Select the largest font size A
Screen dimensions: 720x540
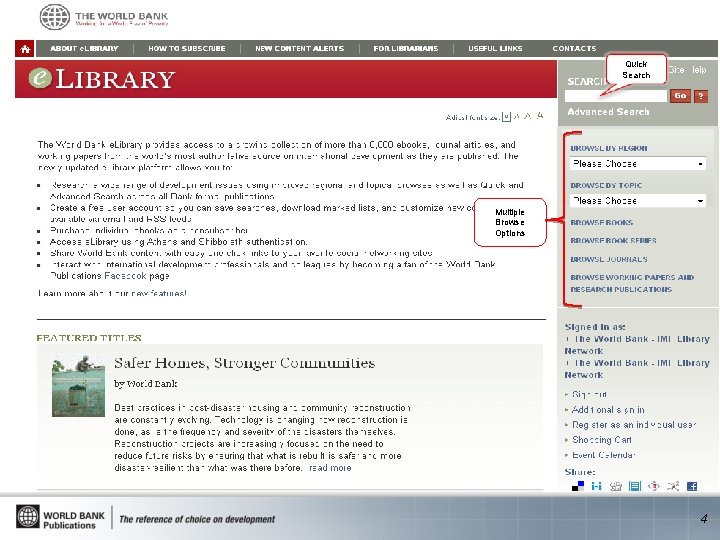(x=540, y=116)
